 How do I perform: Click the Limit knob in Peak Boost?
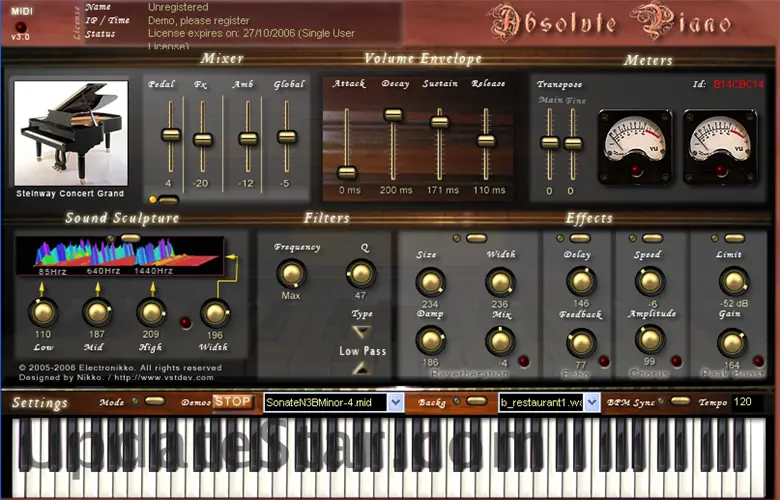[733, 282]
